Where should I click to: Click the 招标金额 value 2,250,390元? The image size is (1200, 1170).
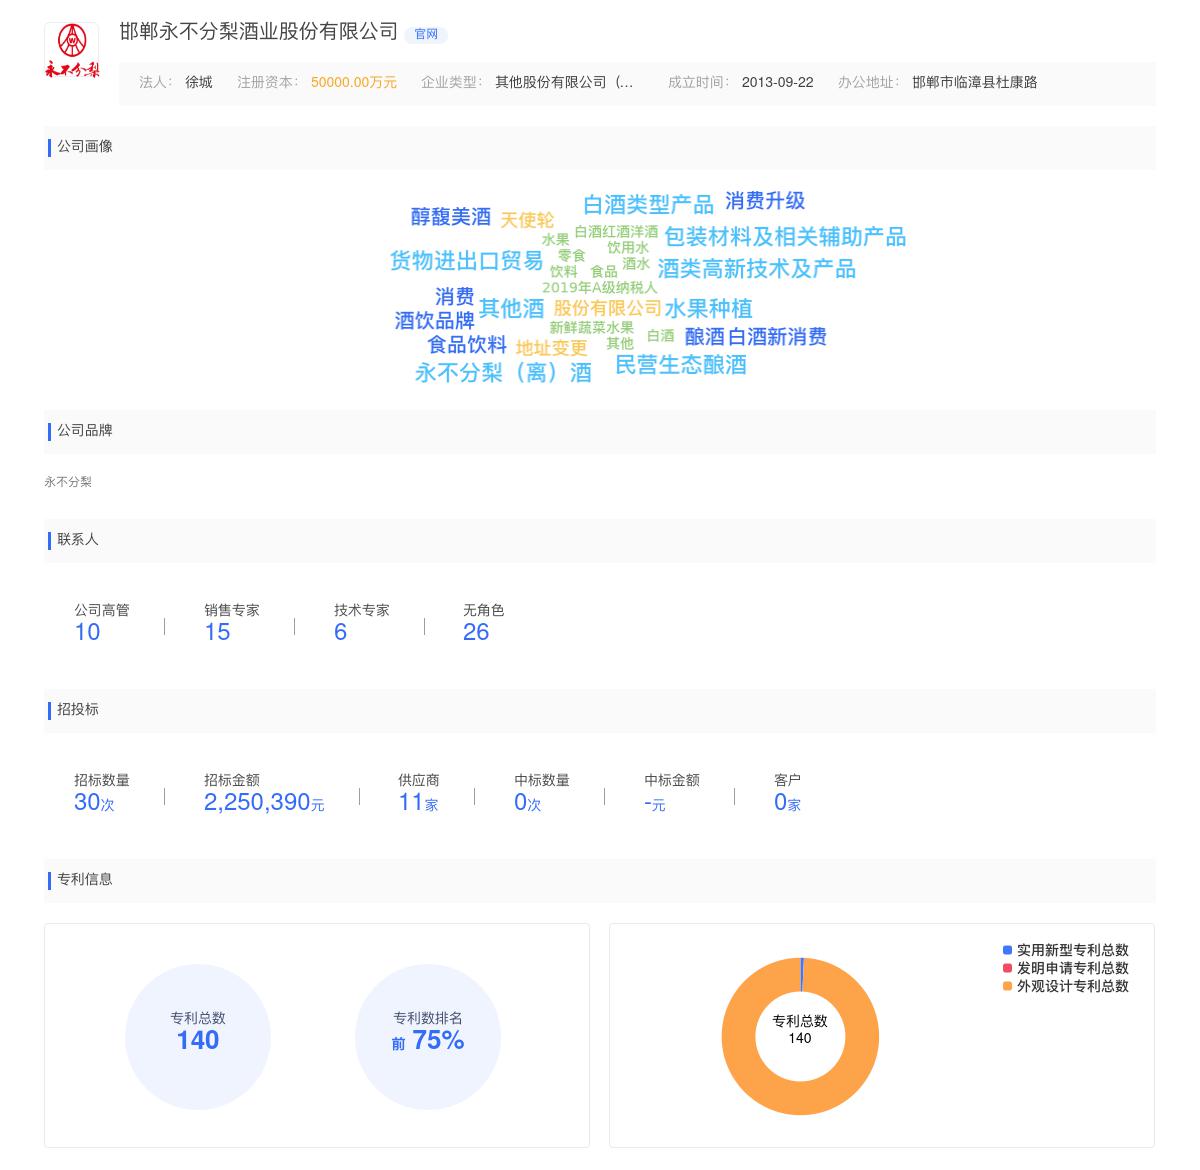(x=264, y=802)
